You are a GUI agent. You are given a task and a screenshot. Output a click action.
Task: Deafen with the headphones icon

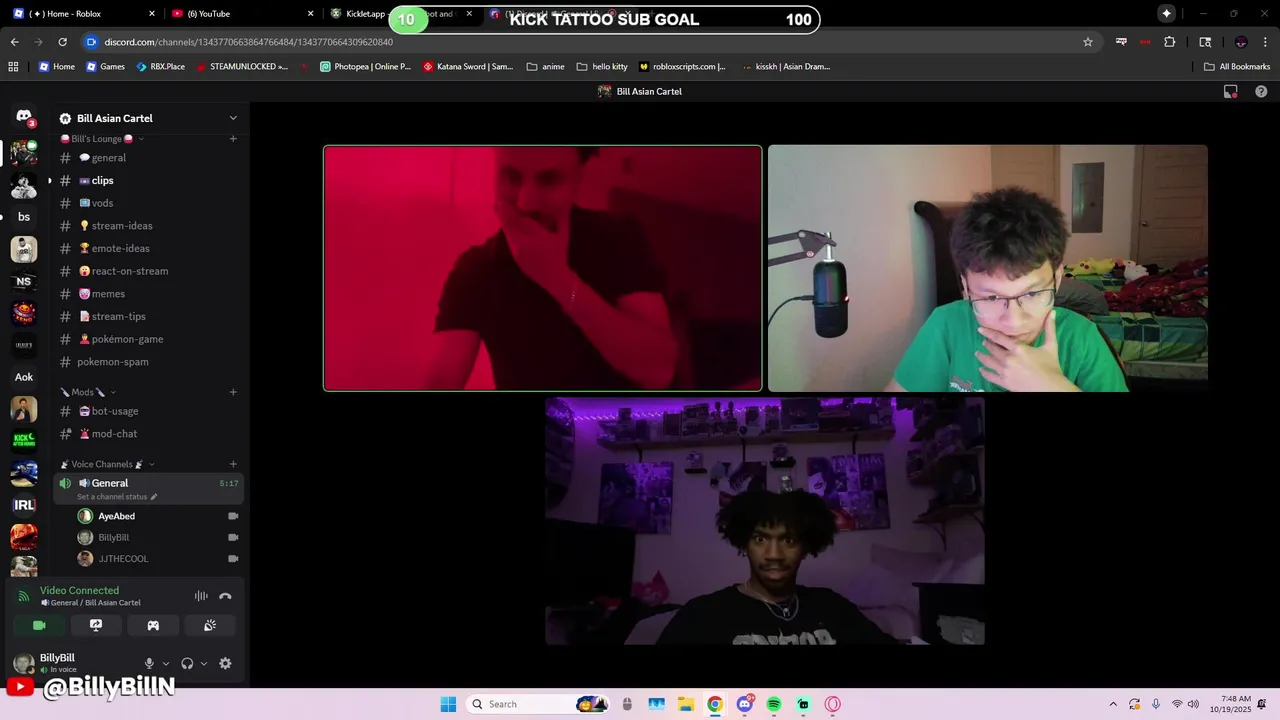pyautogui.click(x=187, y=663)
